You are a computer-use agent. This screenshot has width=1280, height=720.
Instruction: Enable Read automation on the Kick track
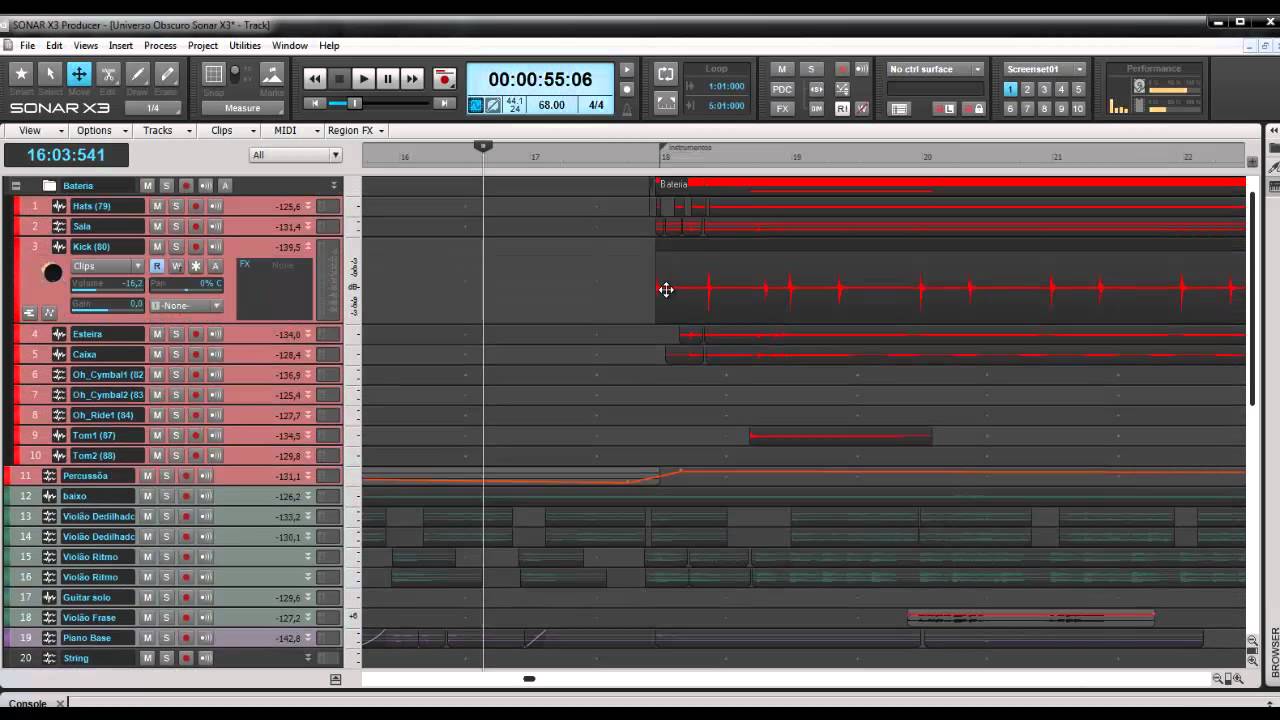click(157, 266)
